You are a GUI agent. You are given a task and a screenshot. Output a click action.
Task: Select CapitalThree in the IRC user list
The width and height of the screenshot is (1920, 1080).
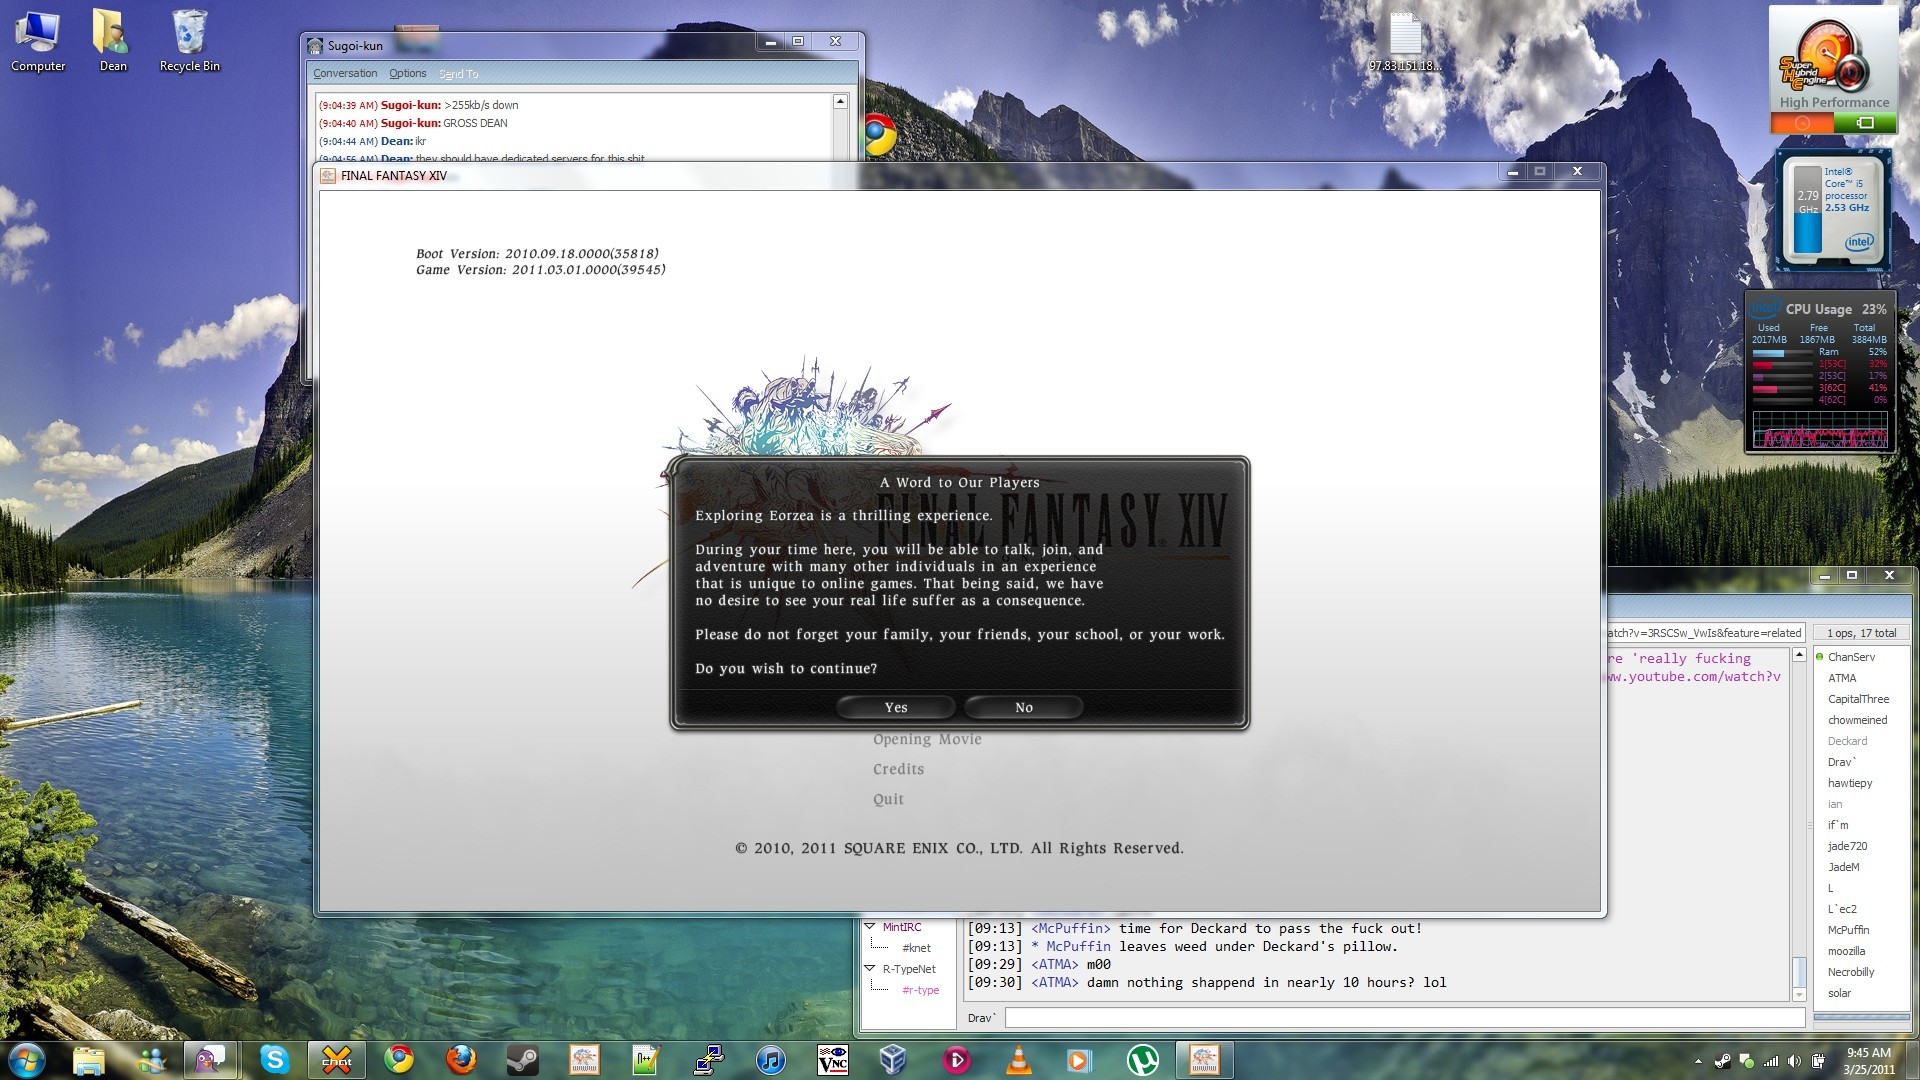1858,699
